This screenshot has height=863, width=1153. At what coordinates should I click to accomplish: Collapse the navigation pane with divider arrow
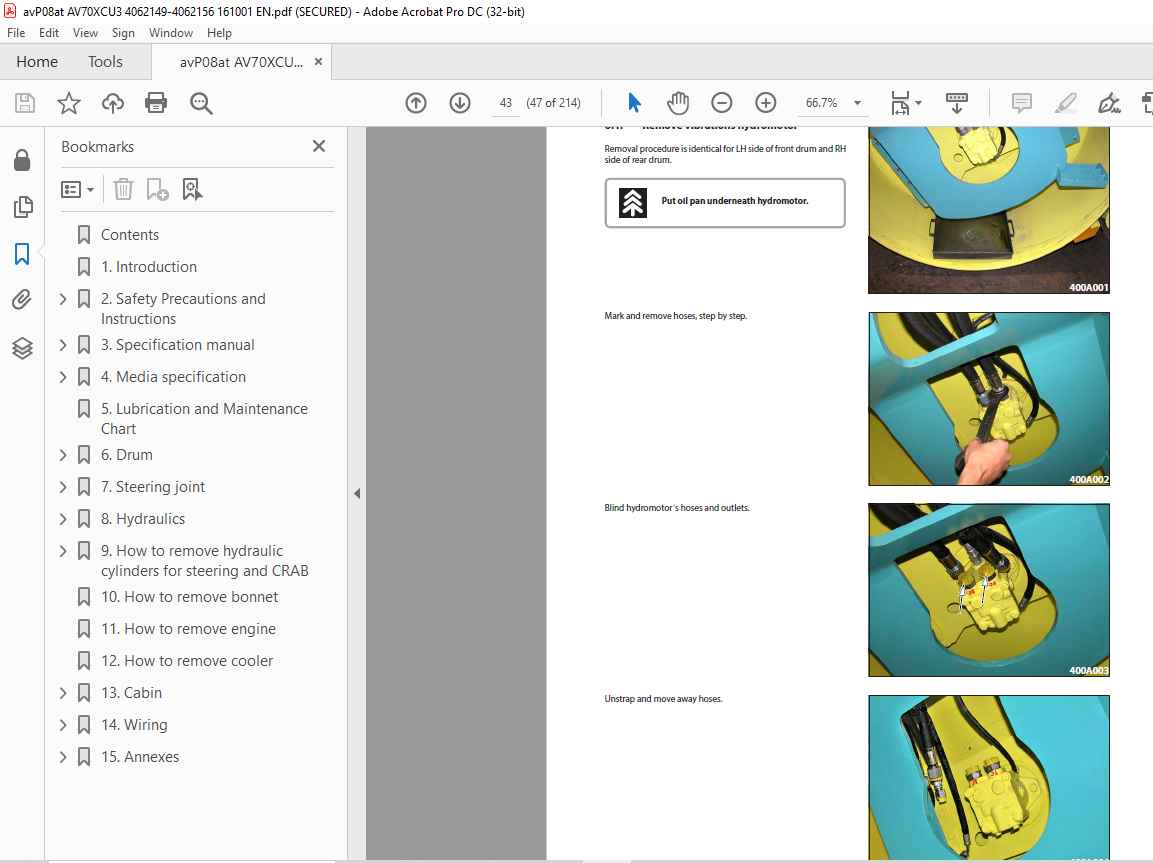coord(357,494)
